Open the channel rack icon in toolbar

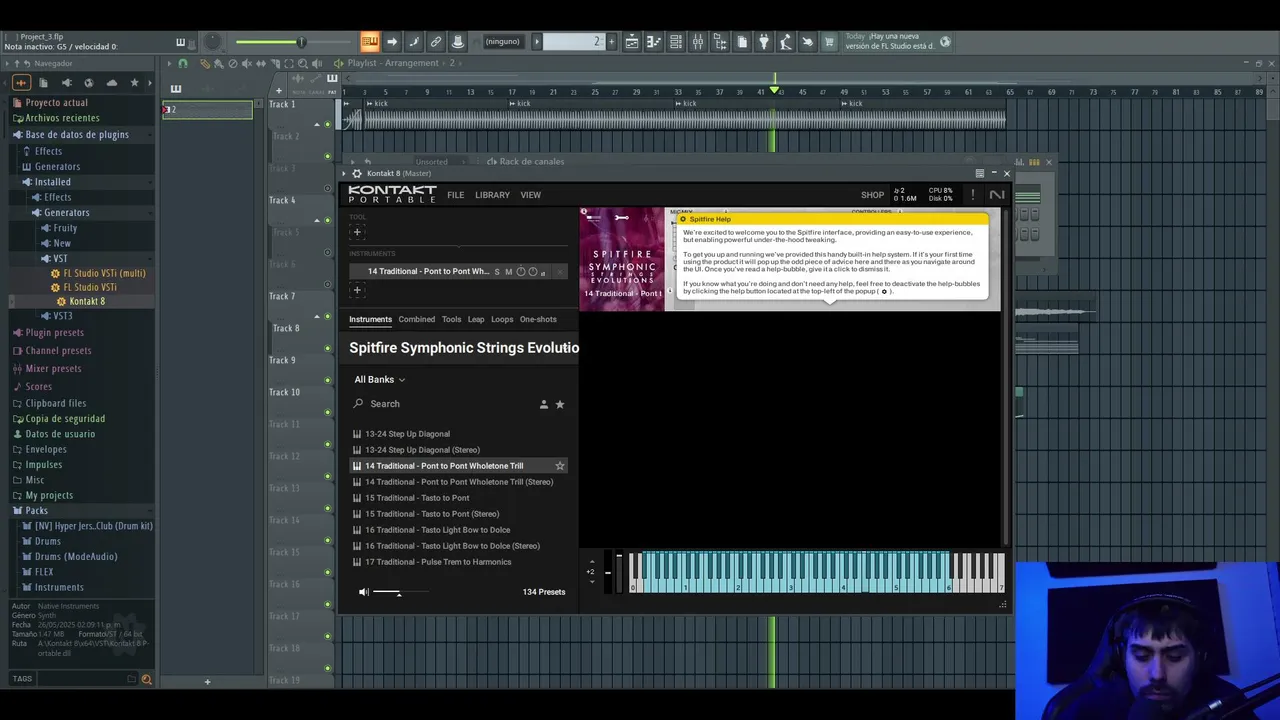(676, 41)
